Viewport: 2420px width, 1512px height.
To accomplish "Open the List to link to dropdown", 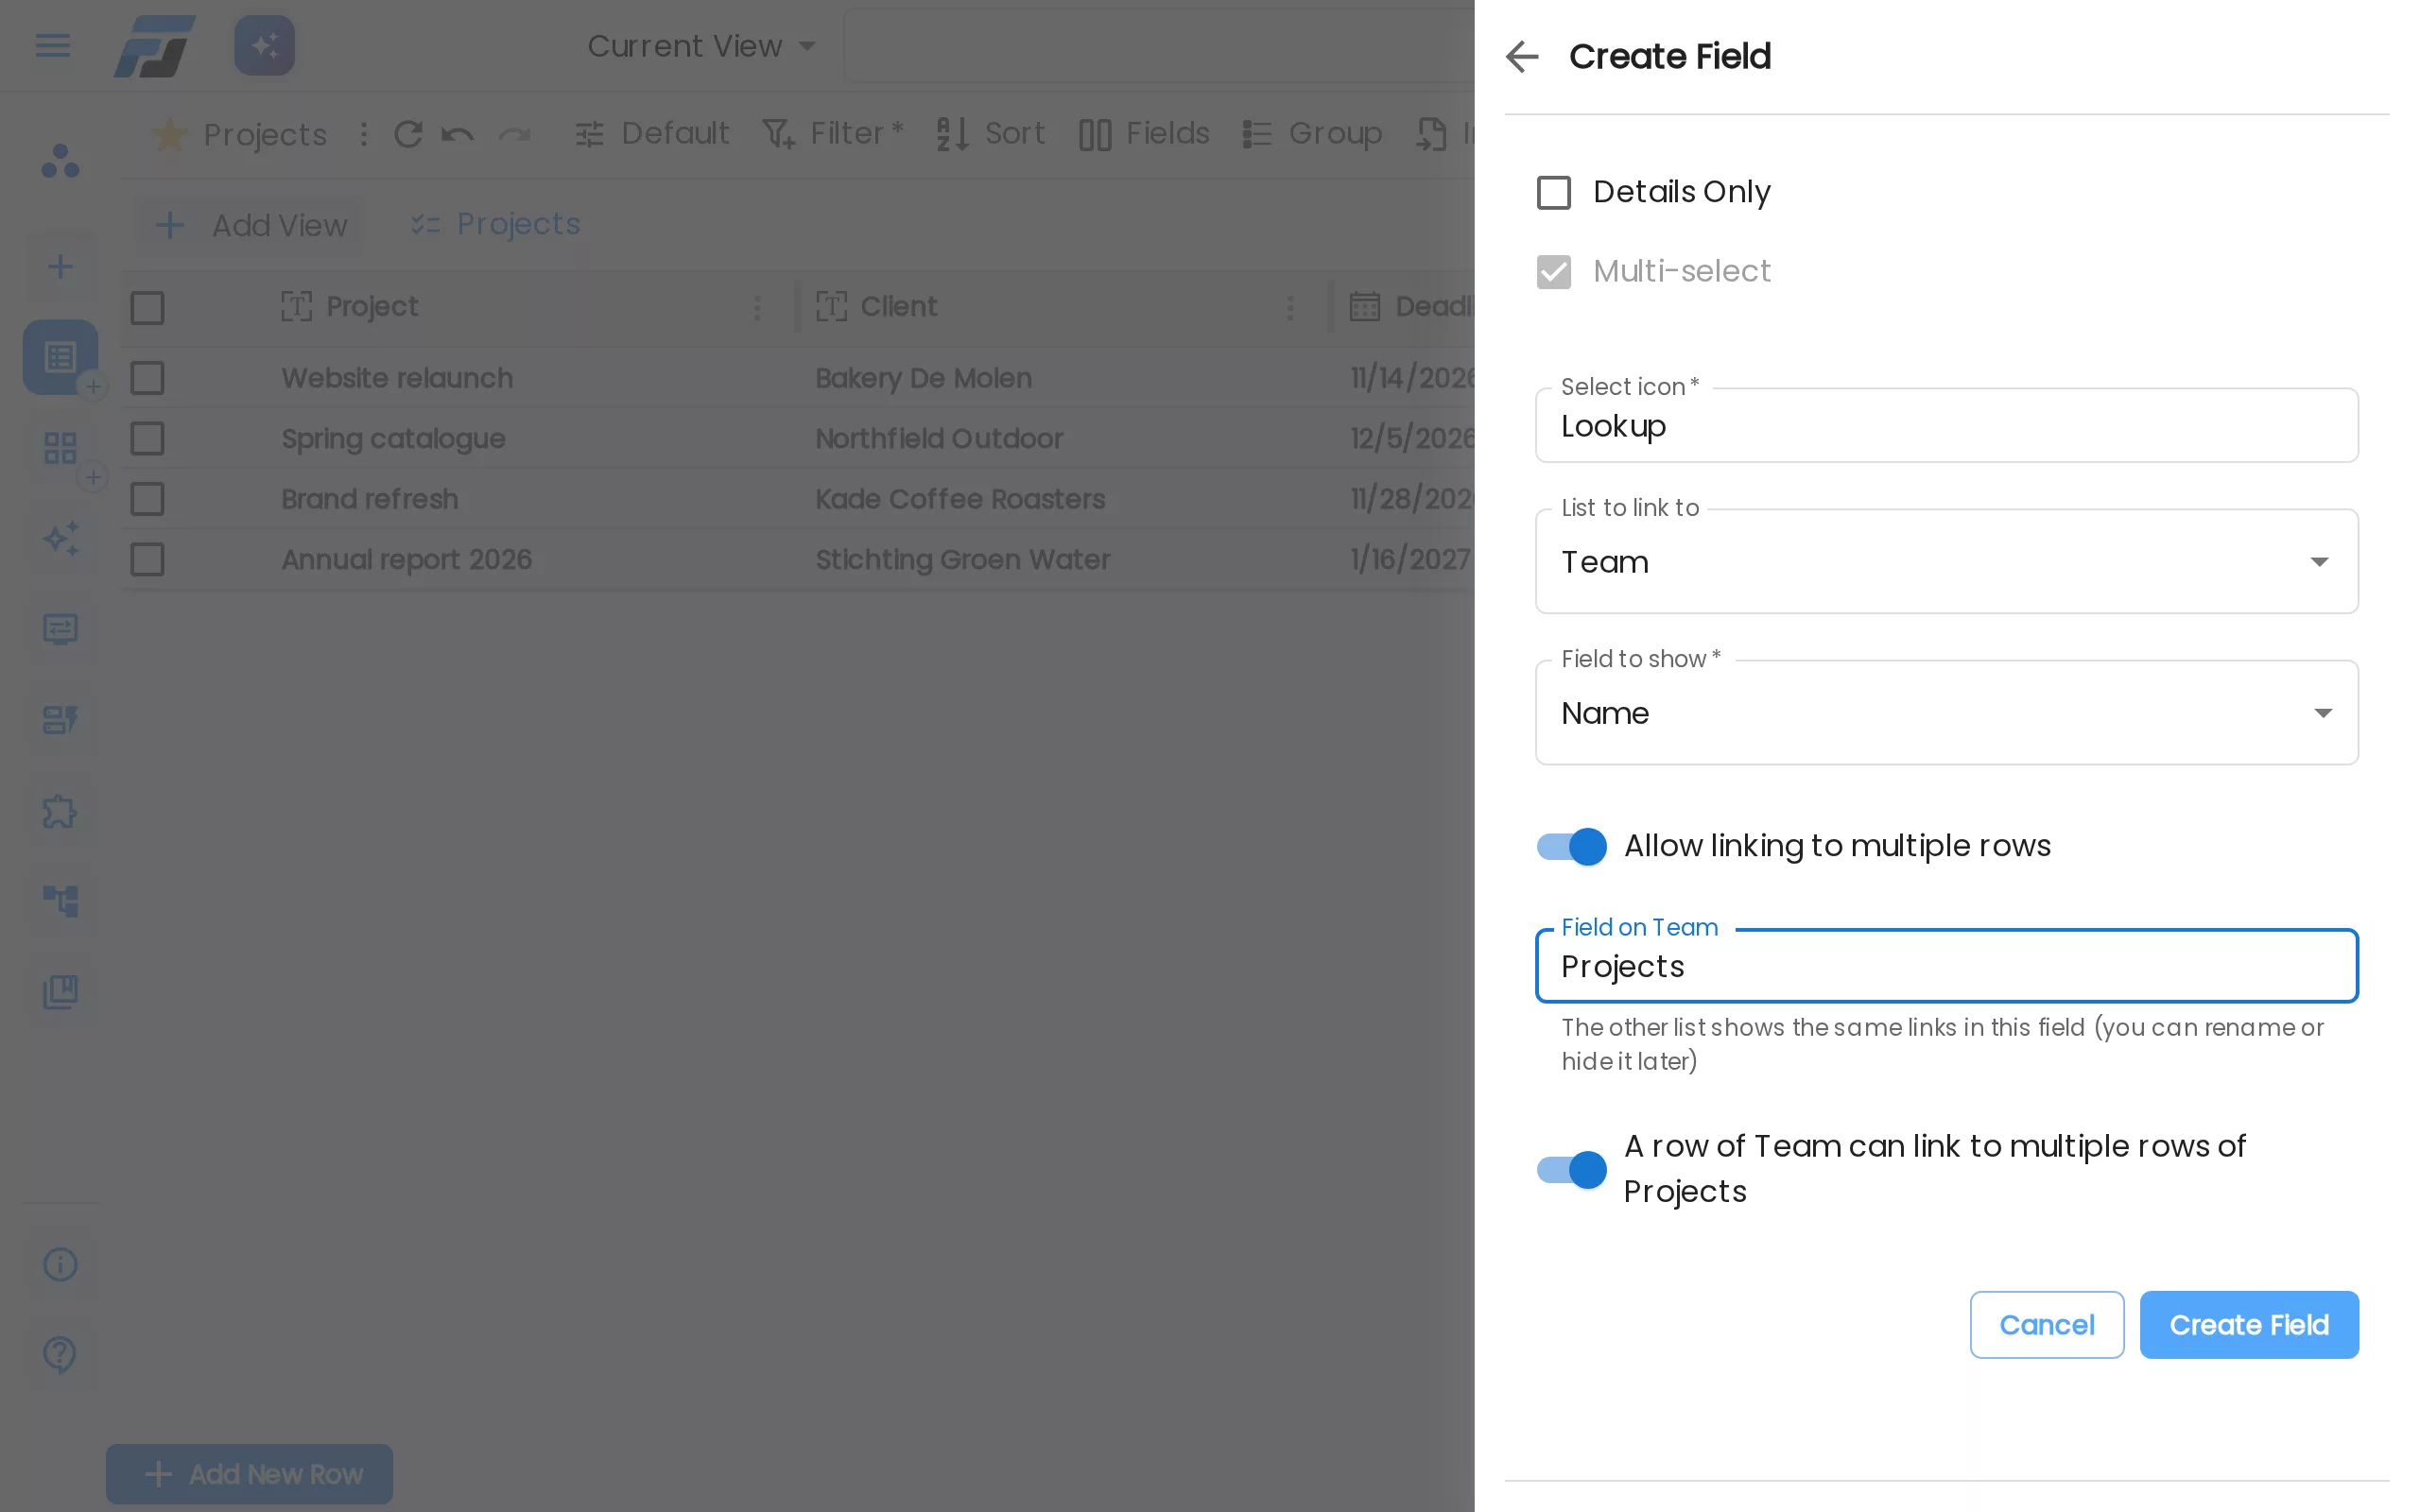I will (1946, 562).
